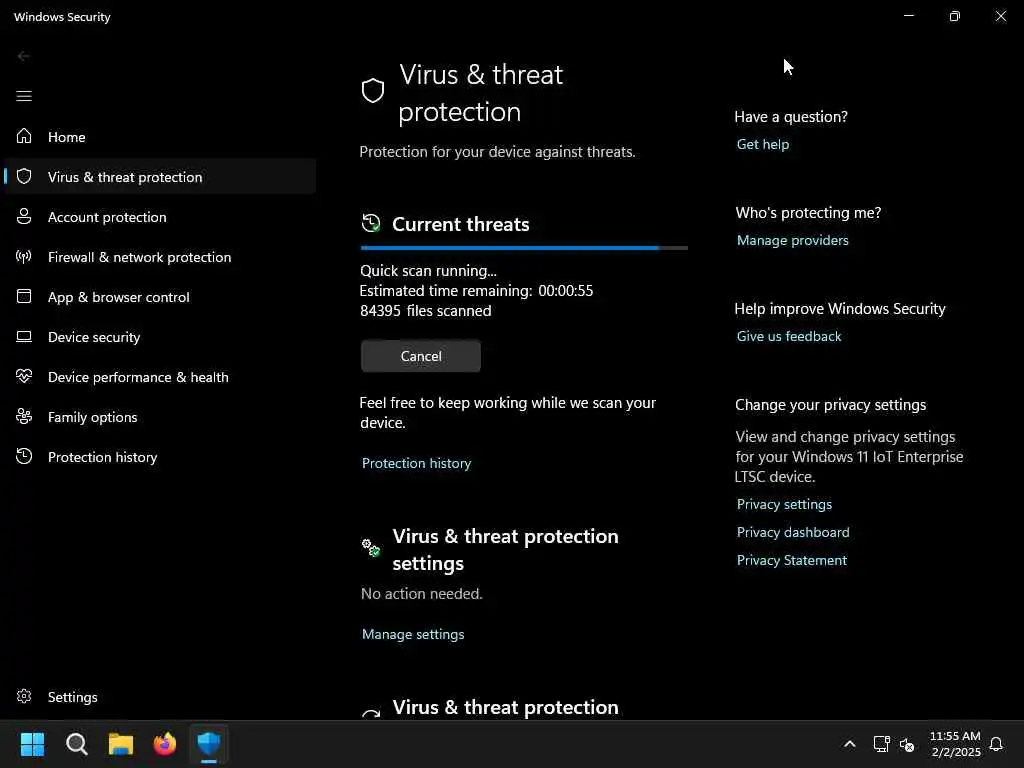Click the App & browser control window icon
Viewport: 1024px width, 768px height.
point(24,296)
